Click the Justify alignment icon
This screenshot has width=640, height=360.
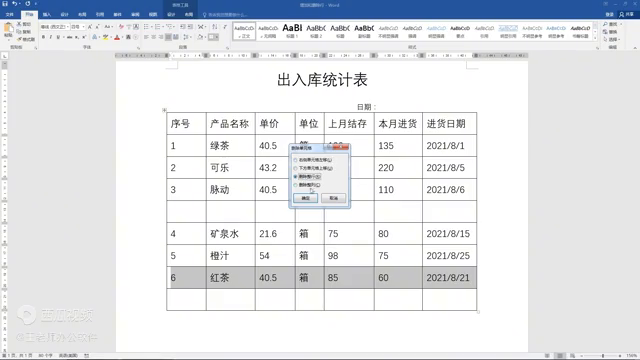[x=168, y=37]
